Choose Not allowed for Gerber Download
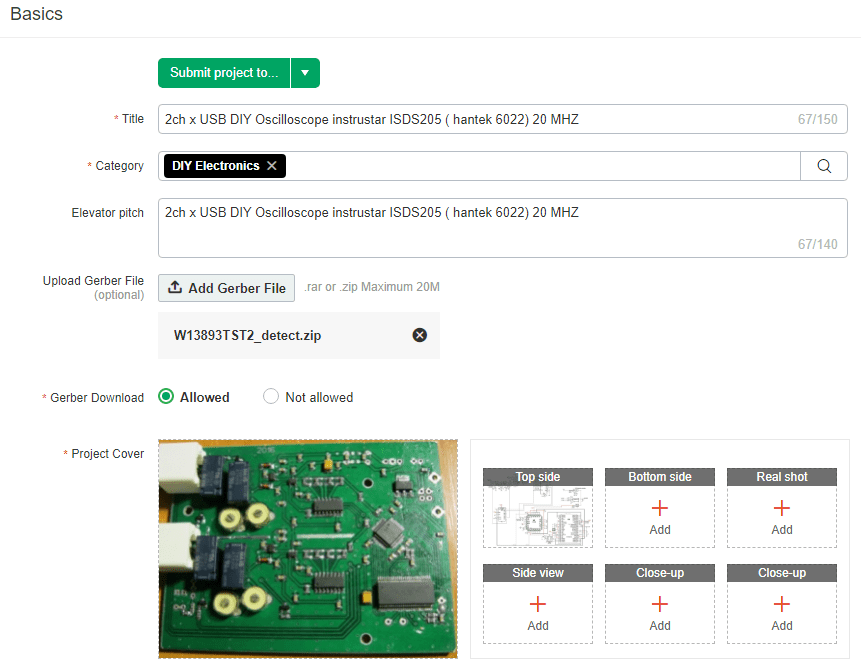 [x=270, y=397]
